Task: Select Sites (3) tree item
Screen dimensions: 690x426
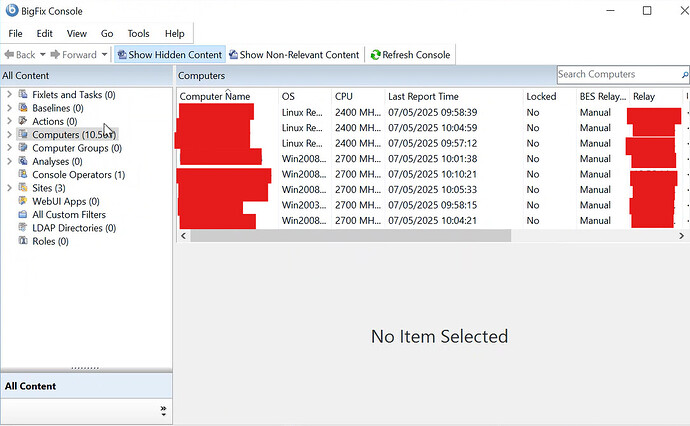Action: 48,188
